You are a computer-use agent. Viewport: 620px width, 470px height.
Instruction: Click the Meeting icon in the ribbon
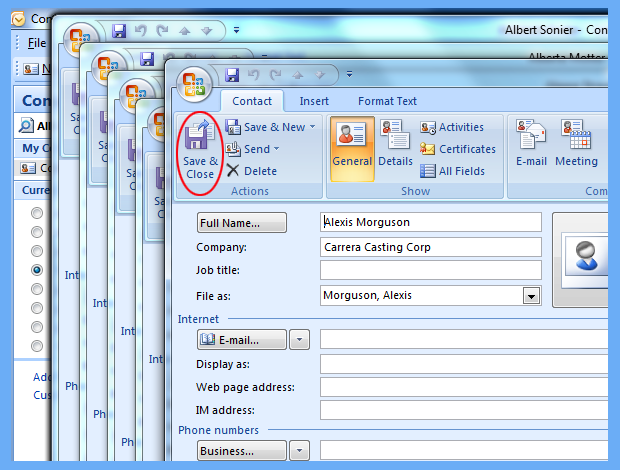pyautogui.click(x=576, y=134)
